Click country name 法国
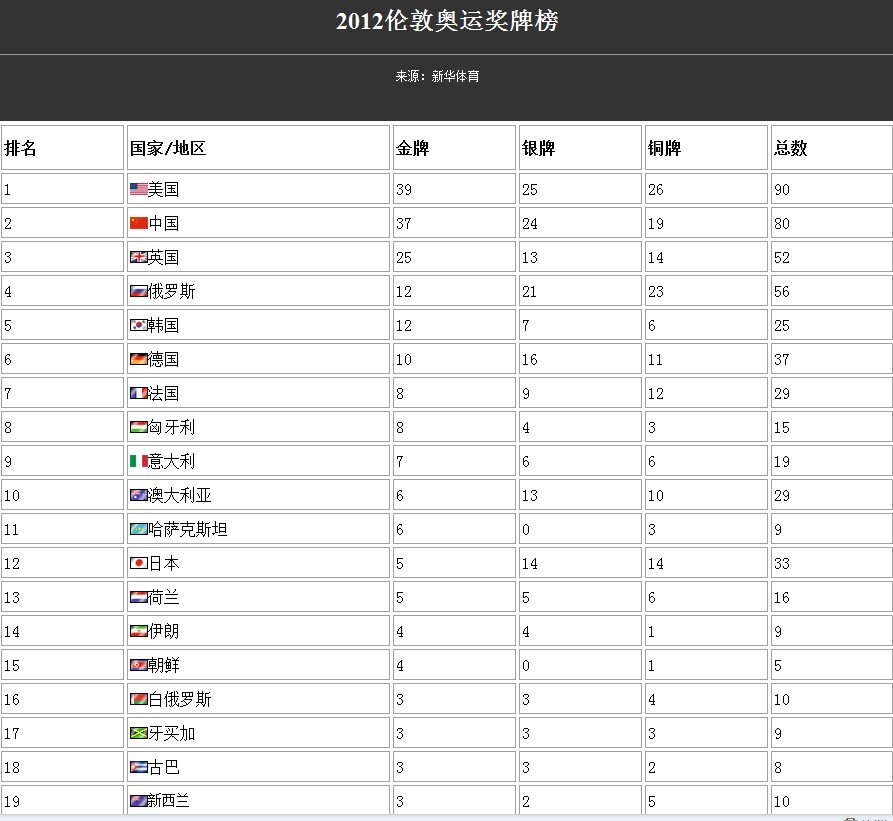The width and height of the screenshot is (893, 821). 163,393
